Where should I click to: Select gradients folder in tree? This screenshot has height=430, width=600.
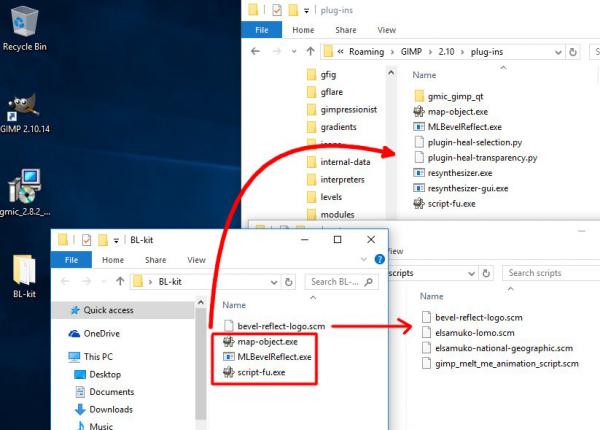(332, 127)
